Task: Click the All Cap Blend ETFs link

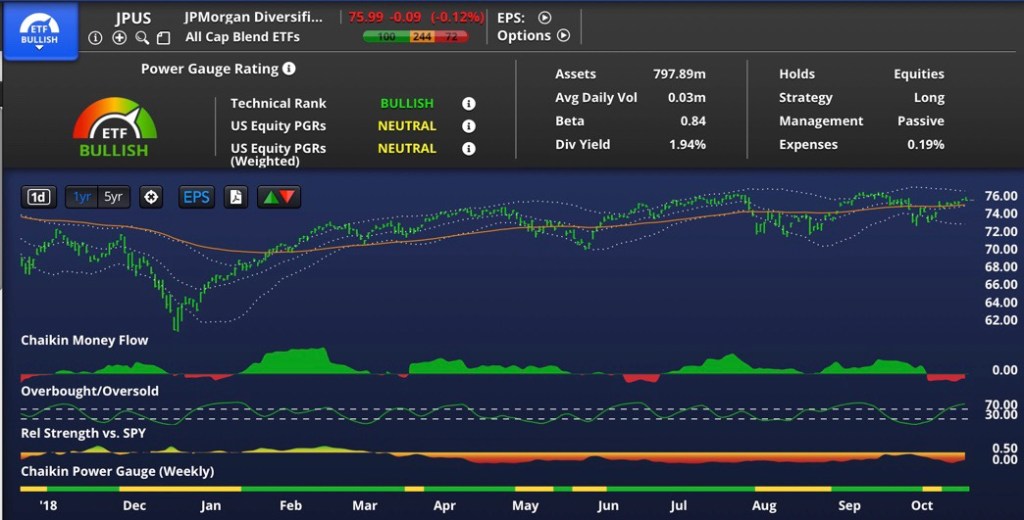Action: click(x=242, y=37)
